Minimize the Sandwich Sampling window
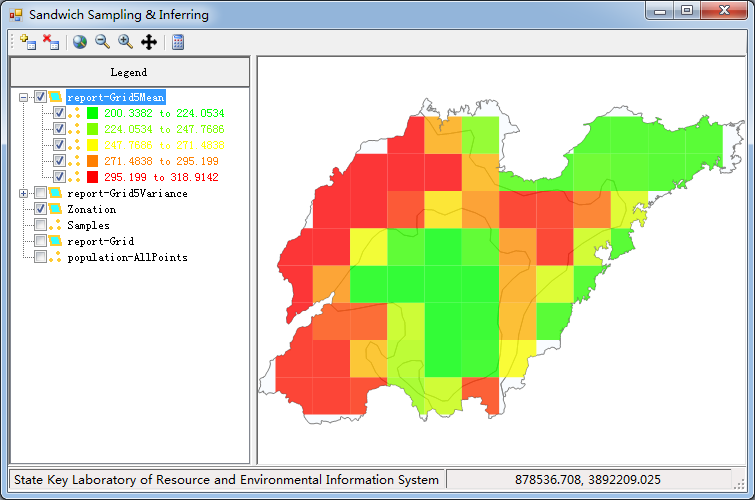 coord(660,11)
